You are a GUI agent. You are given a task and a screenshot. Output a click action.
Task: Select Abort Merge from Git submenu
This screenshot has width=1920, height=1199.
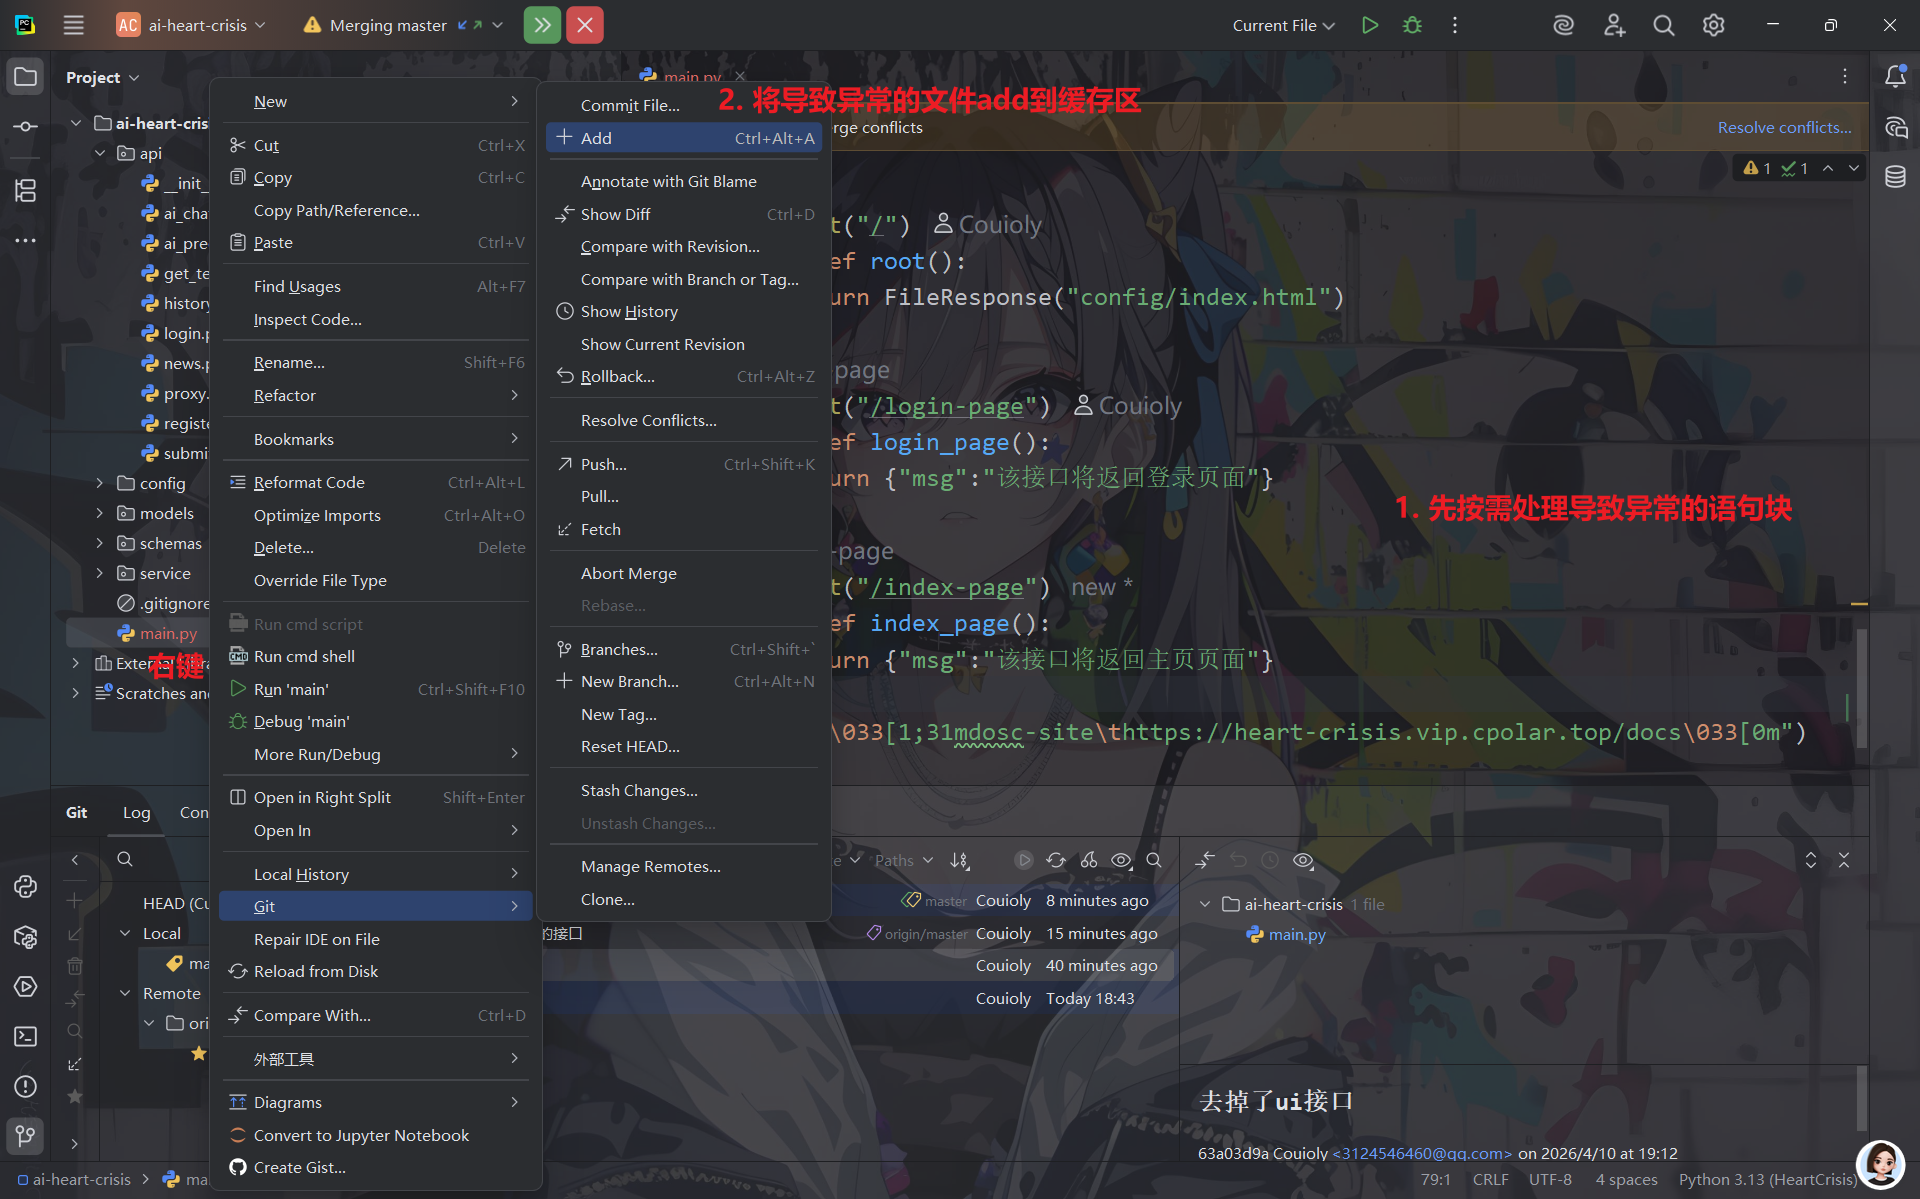point(684,573)
